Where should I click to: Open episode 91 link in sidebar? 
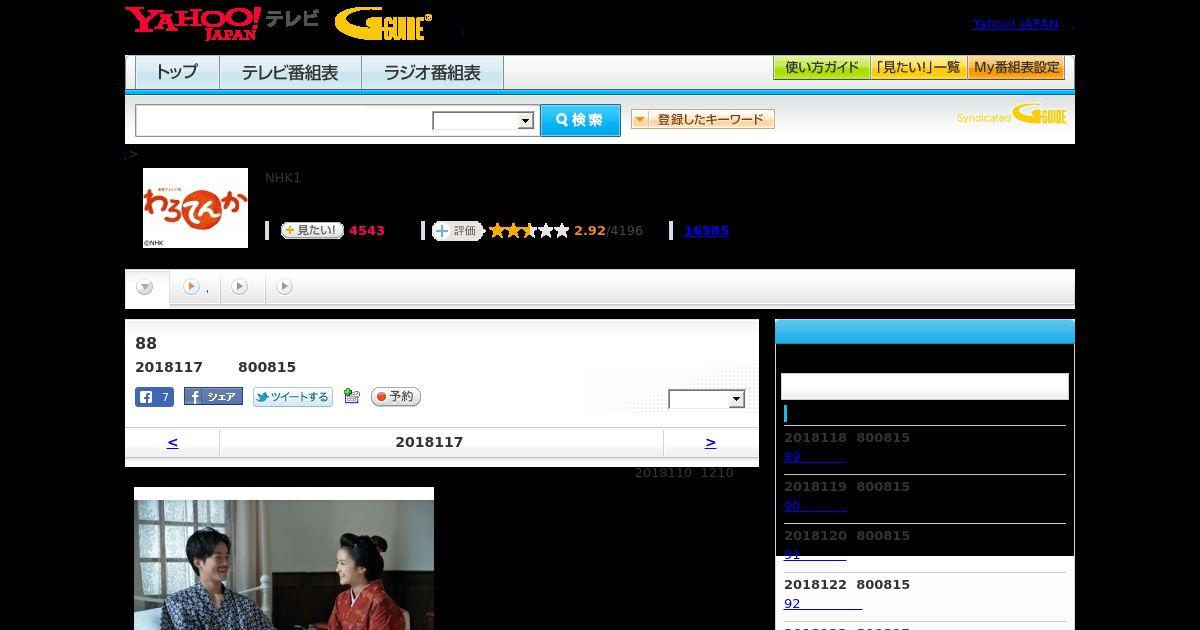pos(815,555)
